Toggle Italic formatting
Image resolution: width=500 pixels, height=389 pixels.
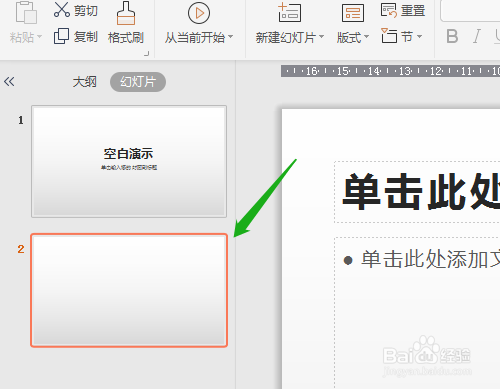click(x=477, y=36)
